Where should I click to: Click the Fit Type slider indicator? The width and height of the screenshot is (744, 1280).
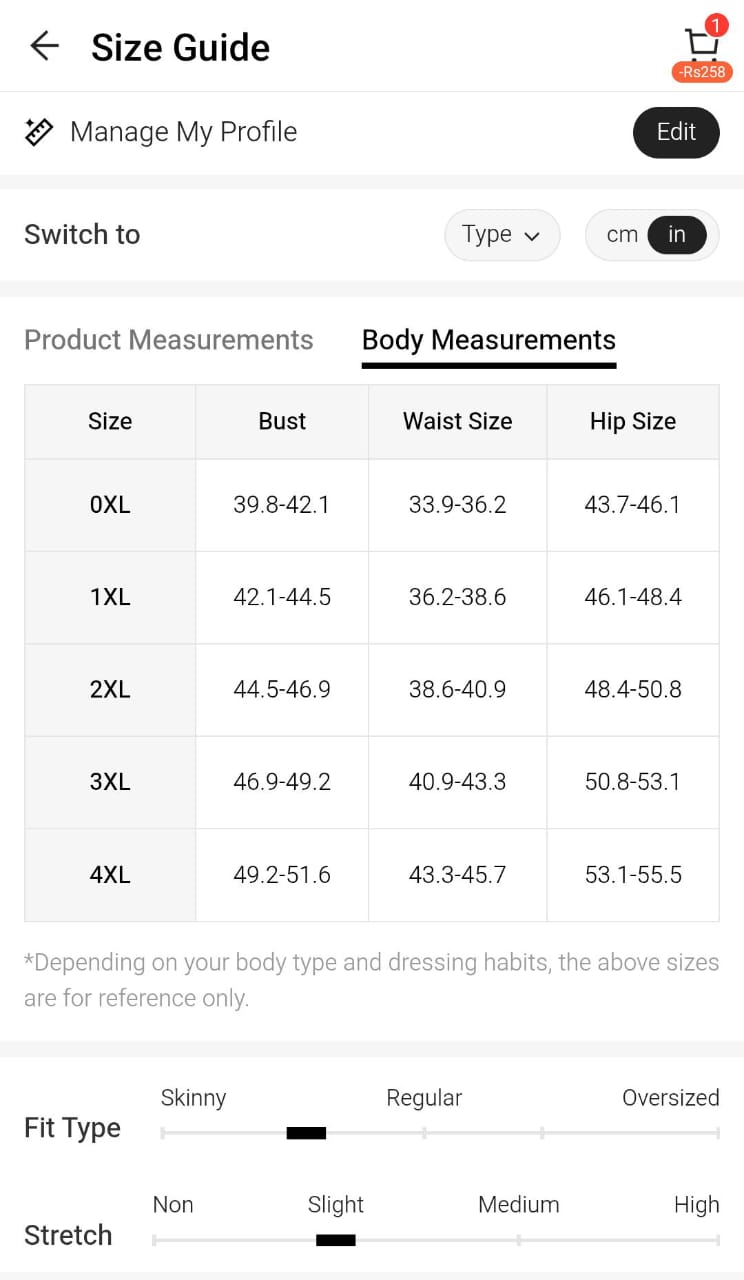[x=306, y=1133]
